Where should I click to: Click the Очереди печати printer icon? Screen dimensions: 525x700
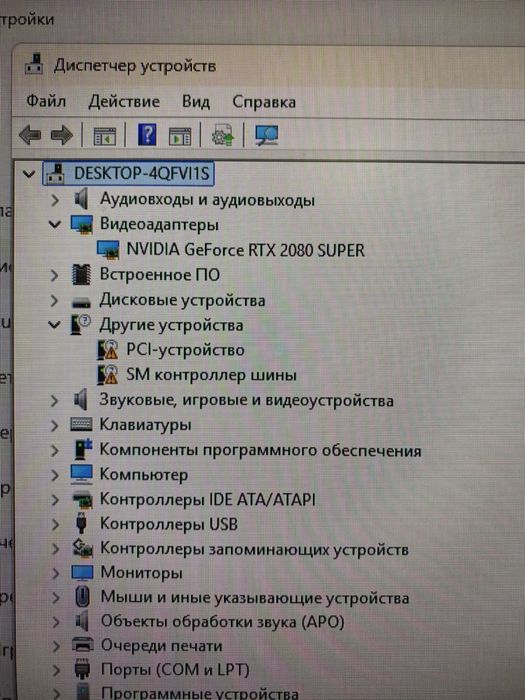[83, 646]
